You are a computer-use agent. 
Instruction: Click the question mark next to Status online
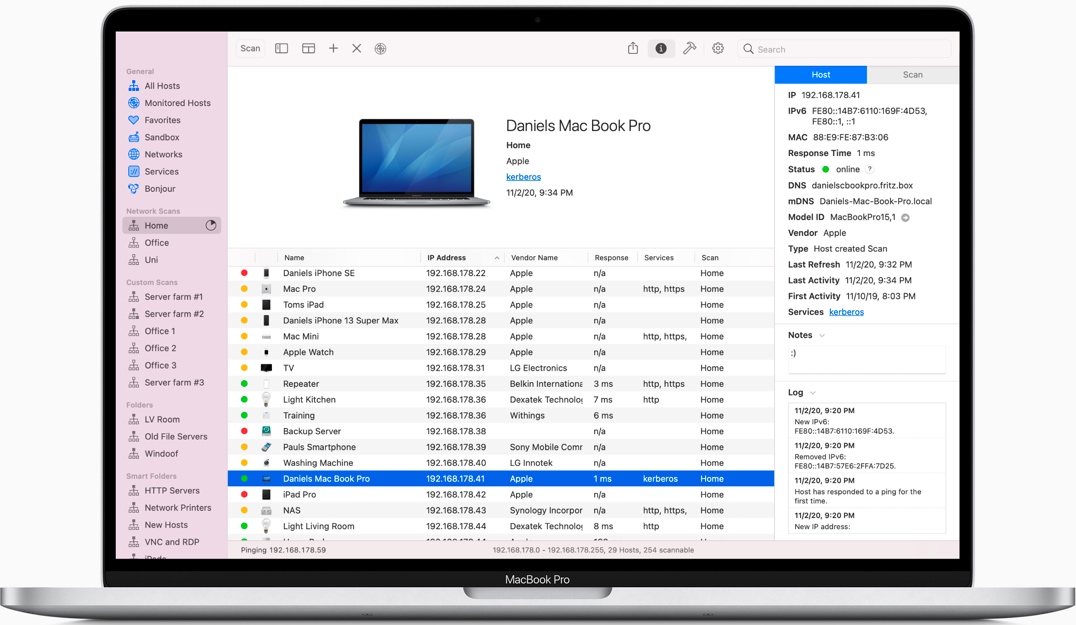[x=870, y=170]
